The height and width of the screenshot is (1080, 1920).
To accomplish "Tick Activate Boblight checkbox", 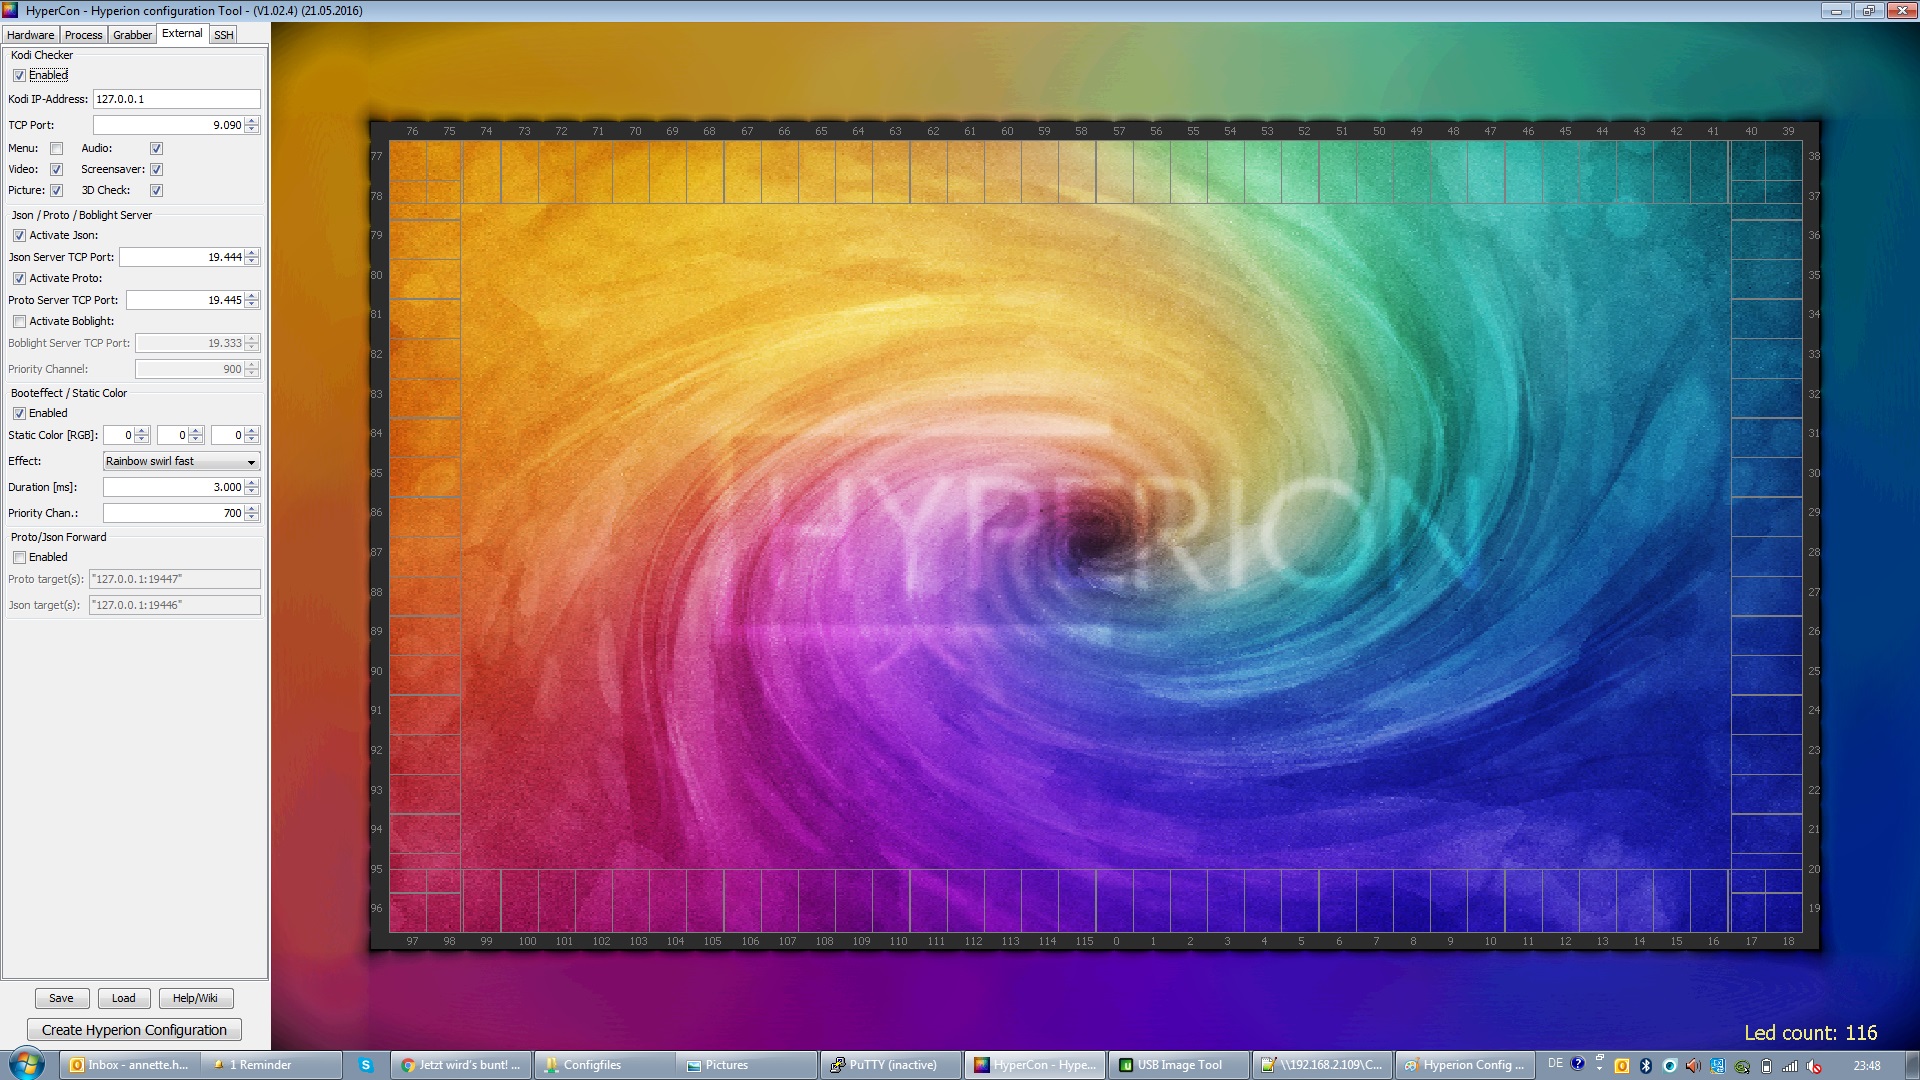I will [19, 321].
